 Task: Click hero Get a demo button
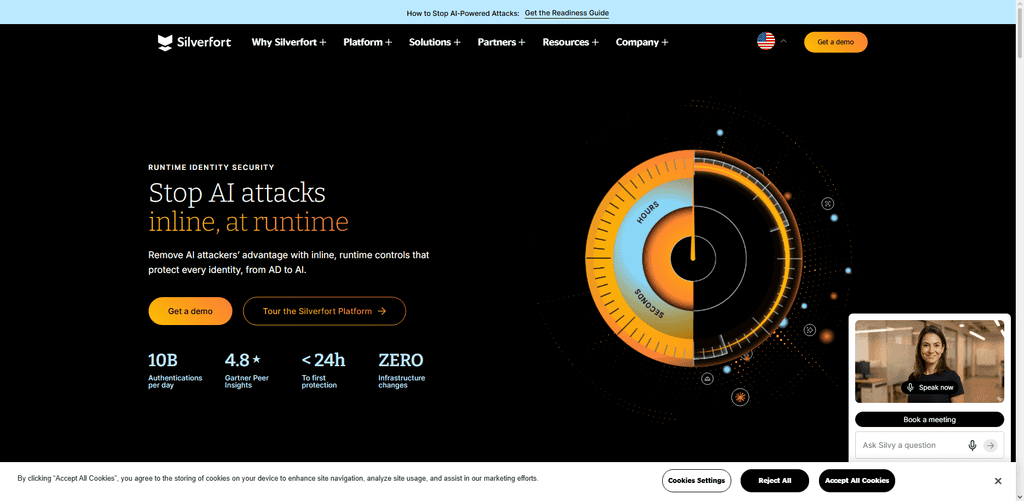click(190, 311)
